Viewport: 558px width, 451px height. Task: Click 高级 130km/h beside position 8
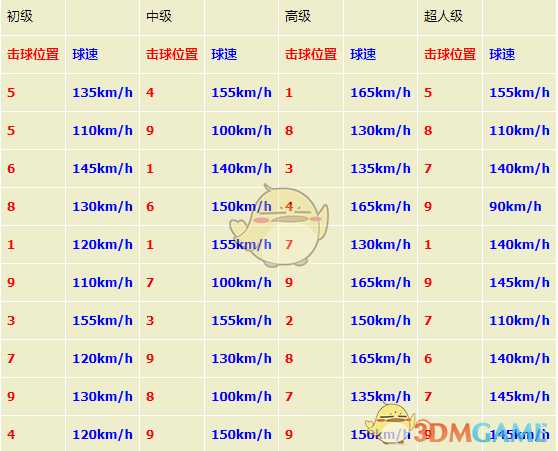pos(380,131)
